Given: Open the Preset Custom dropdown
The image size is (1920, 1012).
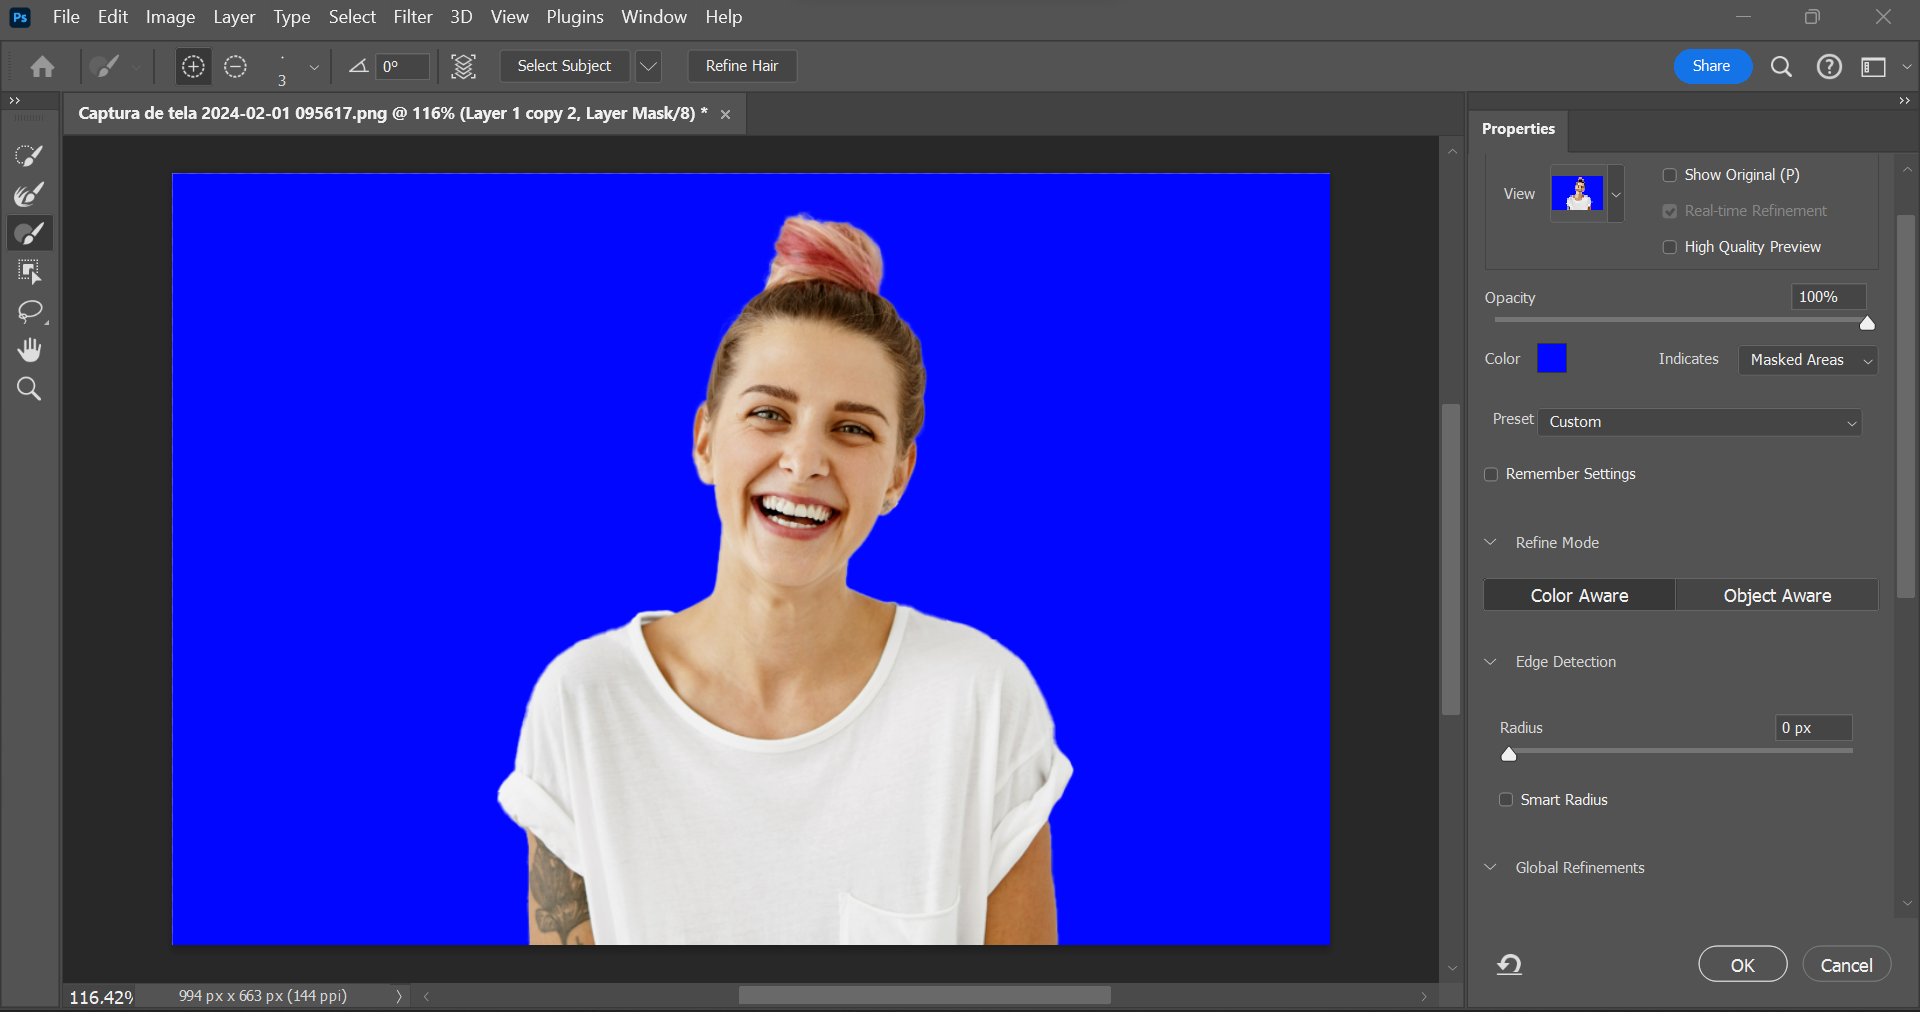Looking at the screenshot, I should point(1700,422).
